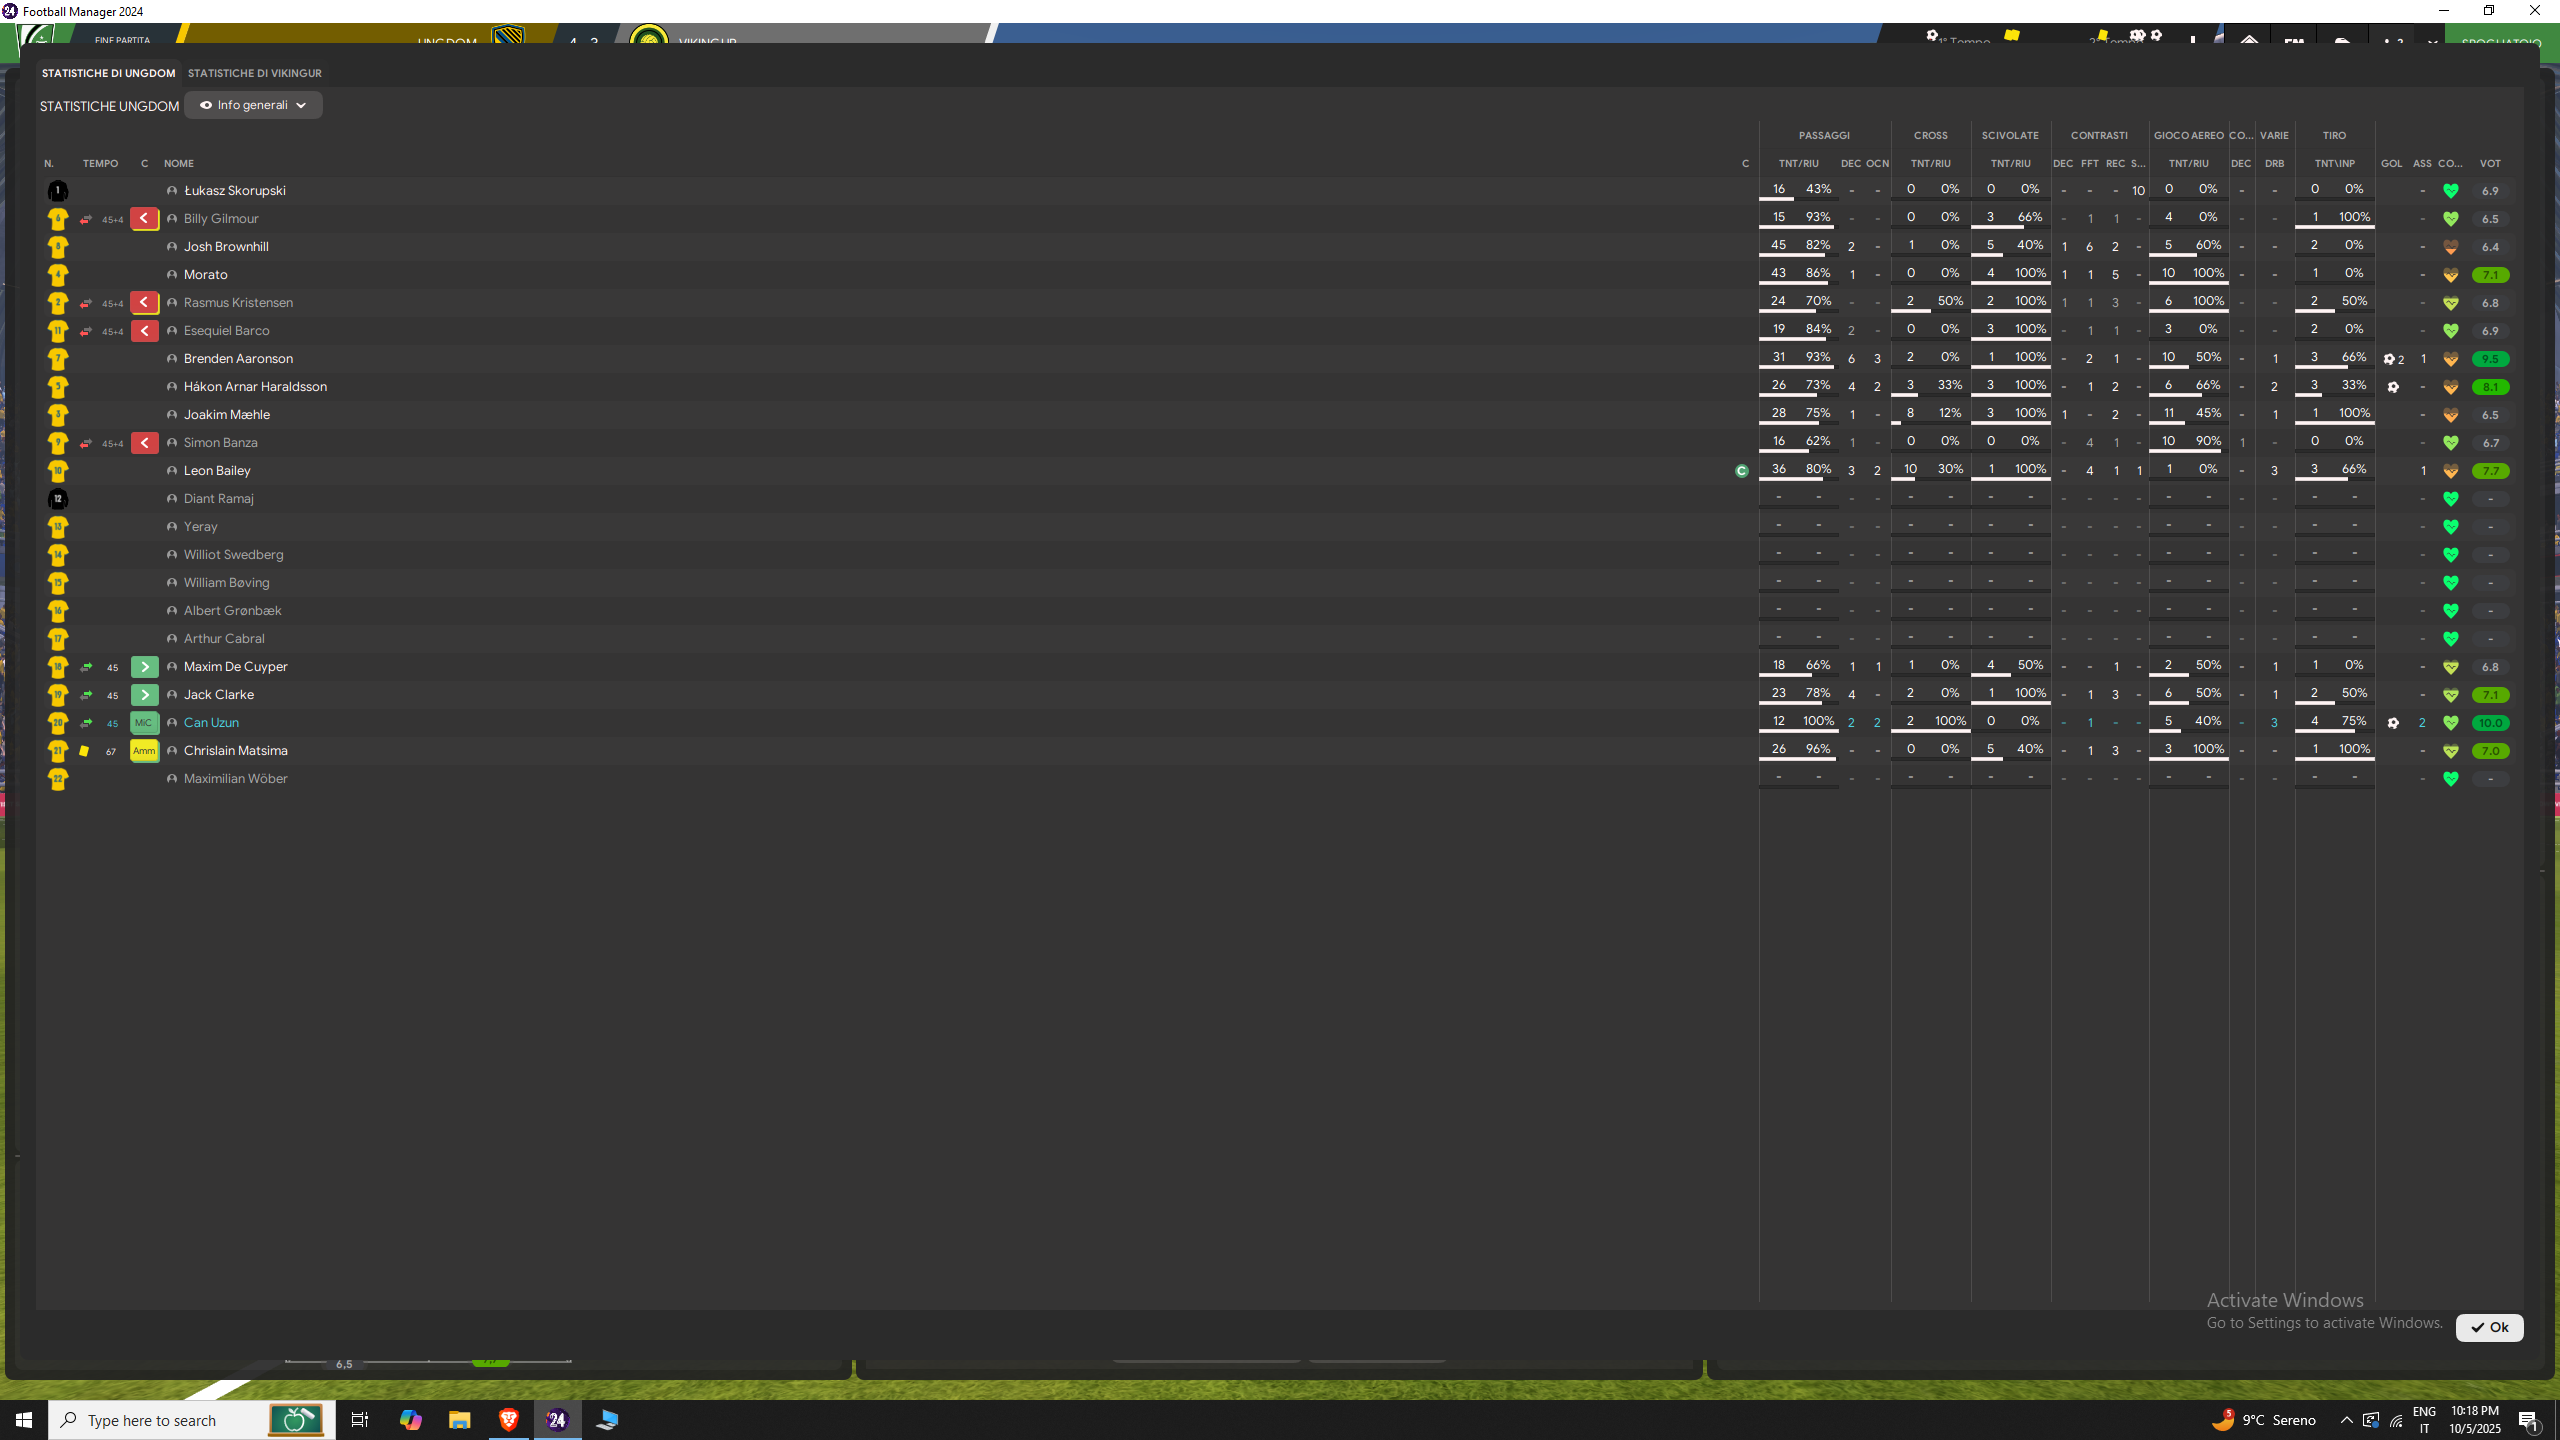Switch to the Statistiche di Vikingur tab

254,73
